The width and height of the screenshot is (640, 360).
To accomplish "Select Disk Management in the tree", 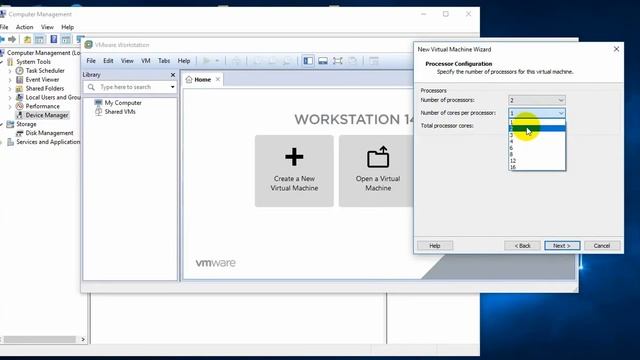I will [49, 133].
